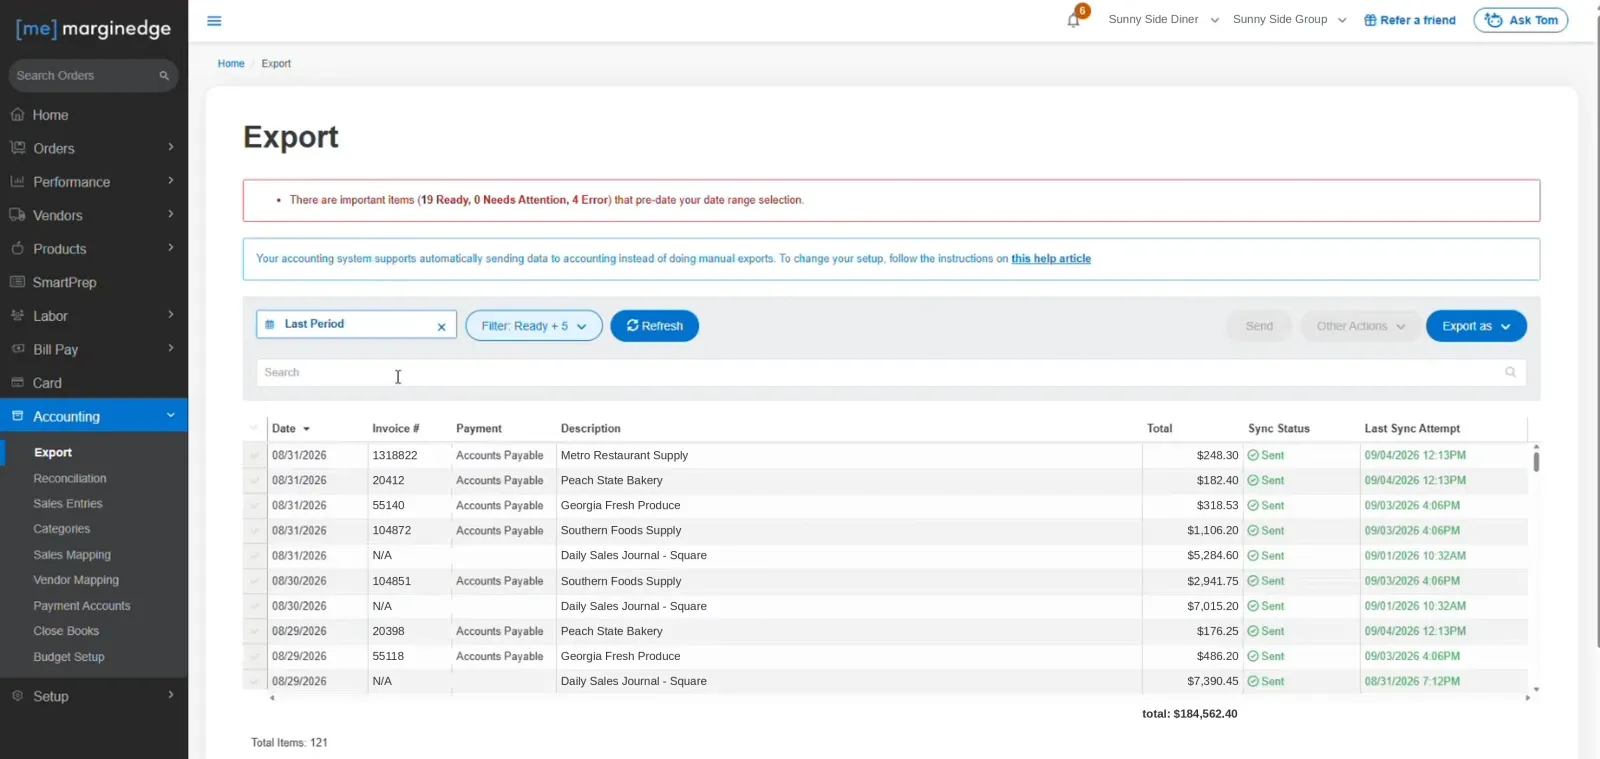Click the Vendors truck icon

(17, 215)
